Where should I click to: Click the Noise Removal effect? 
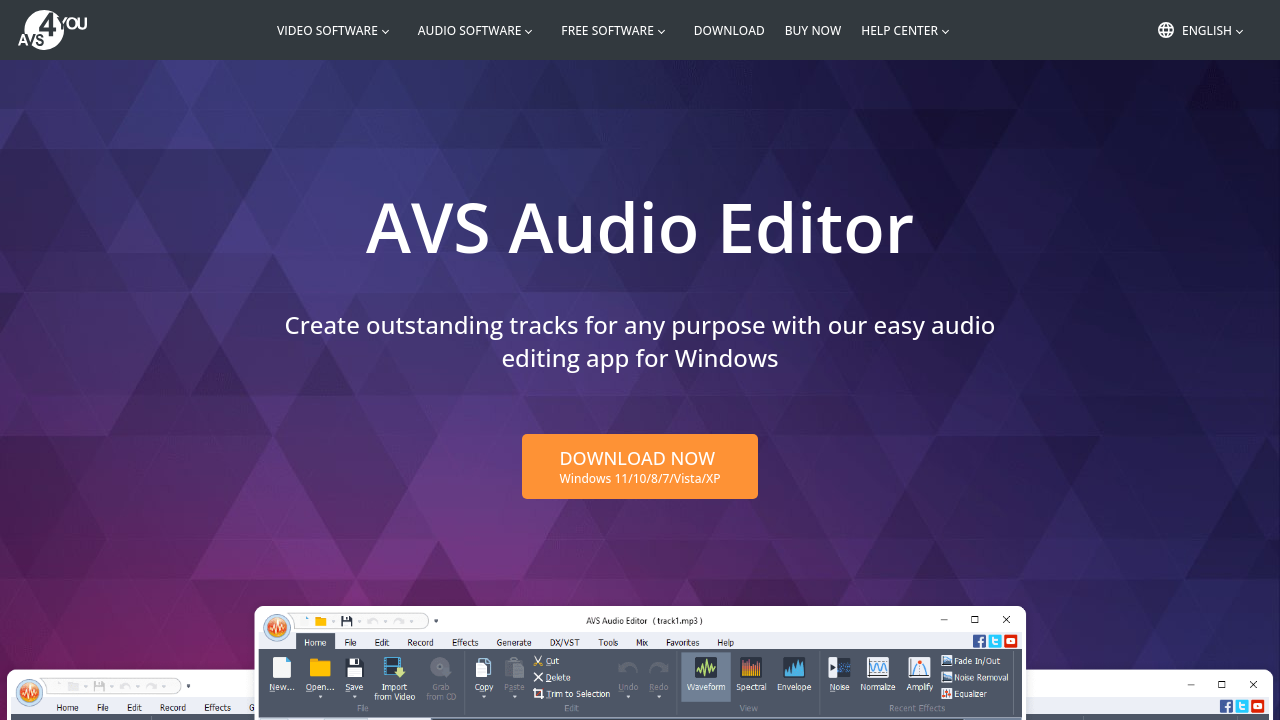[975, 678]
